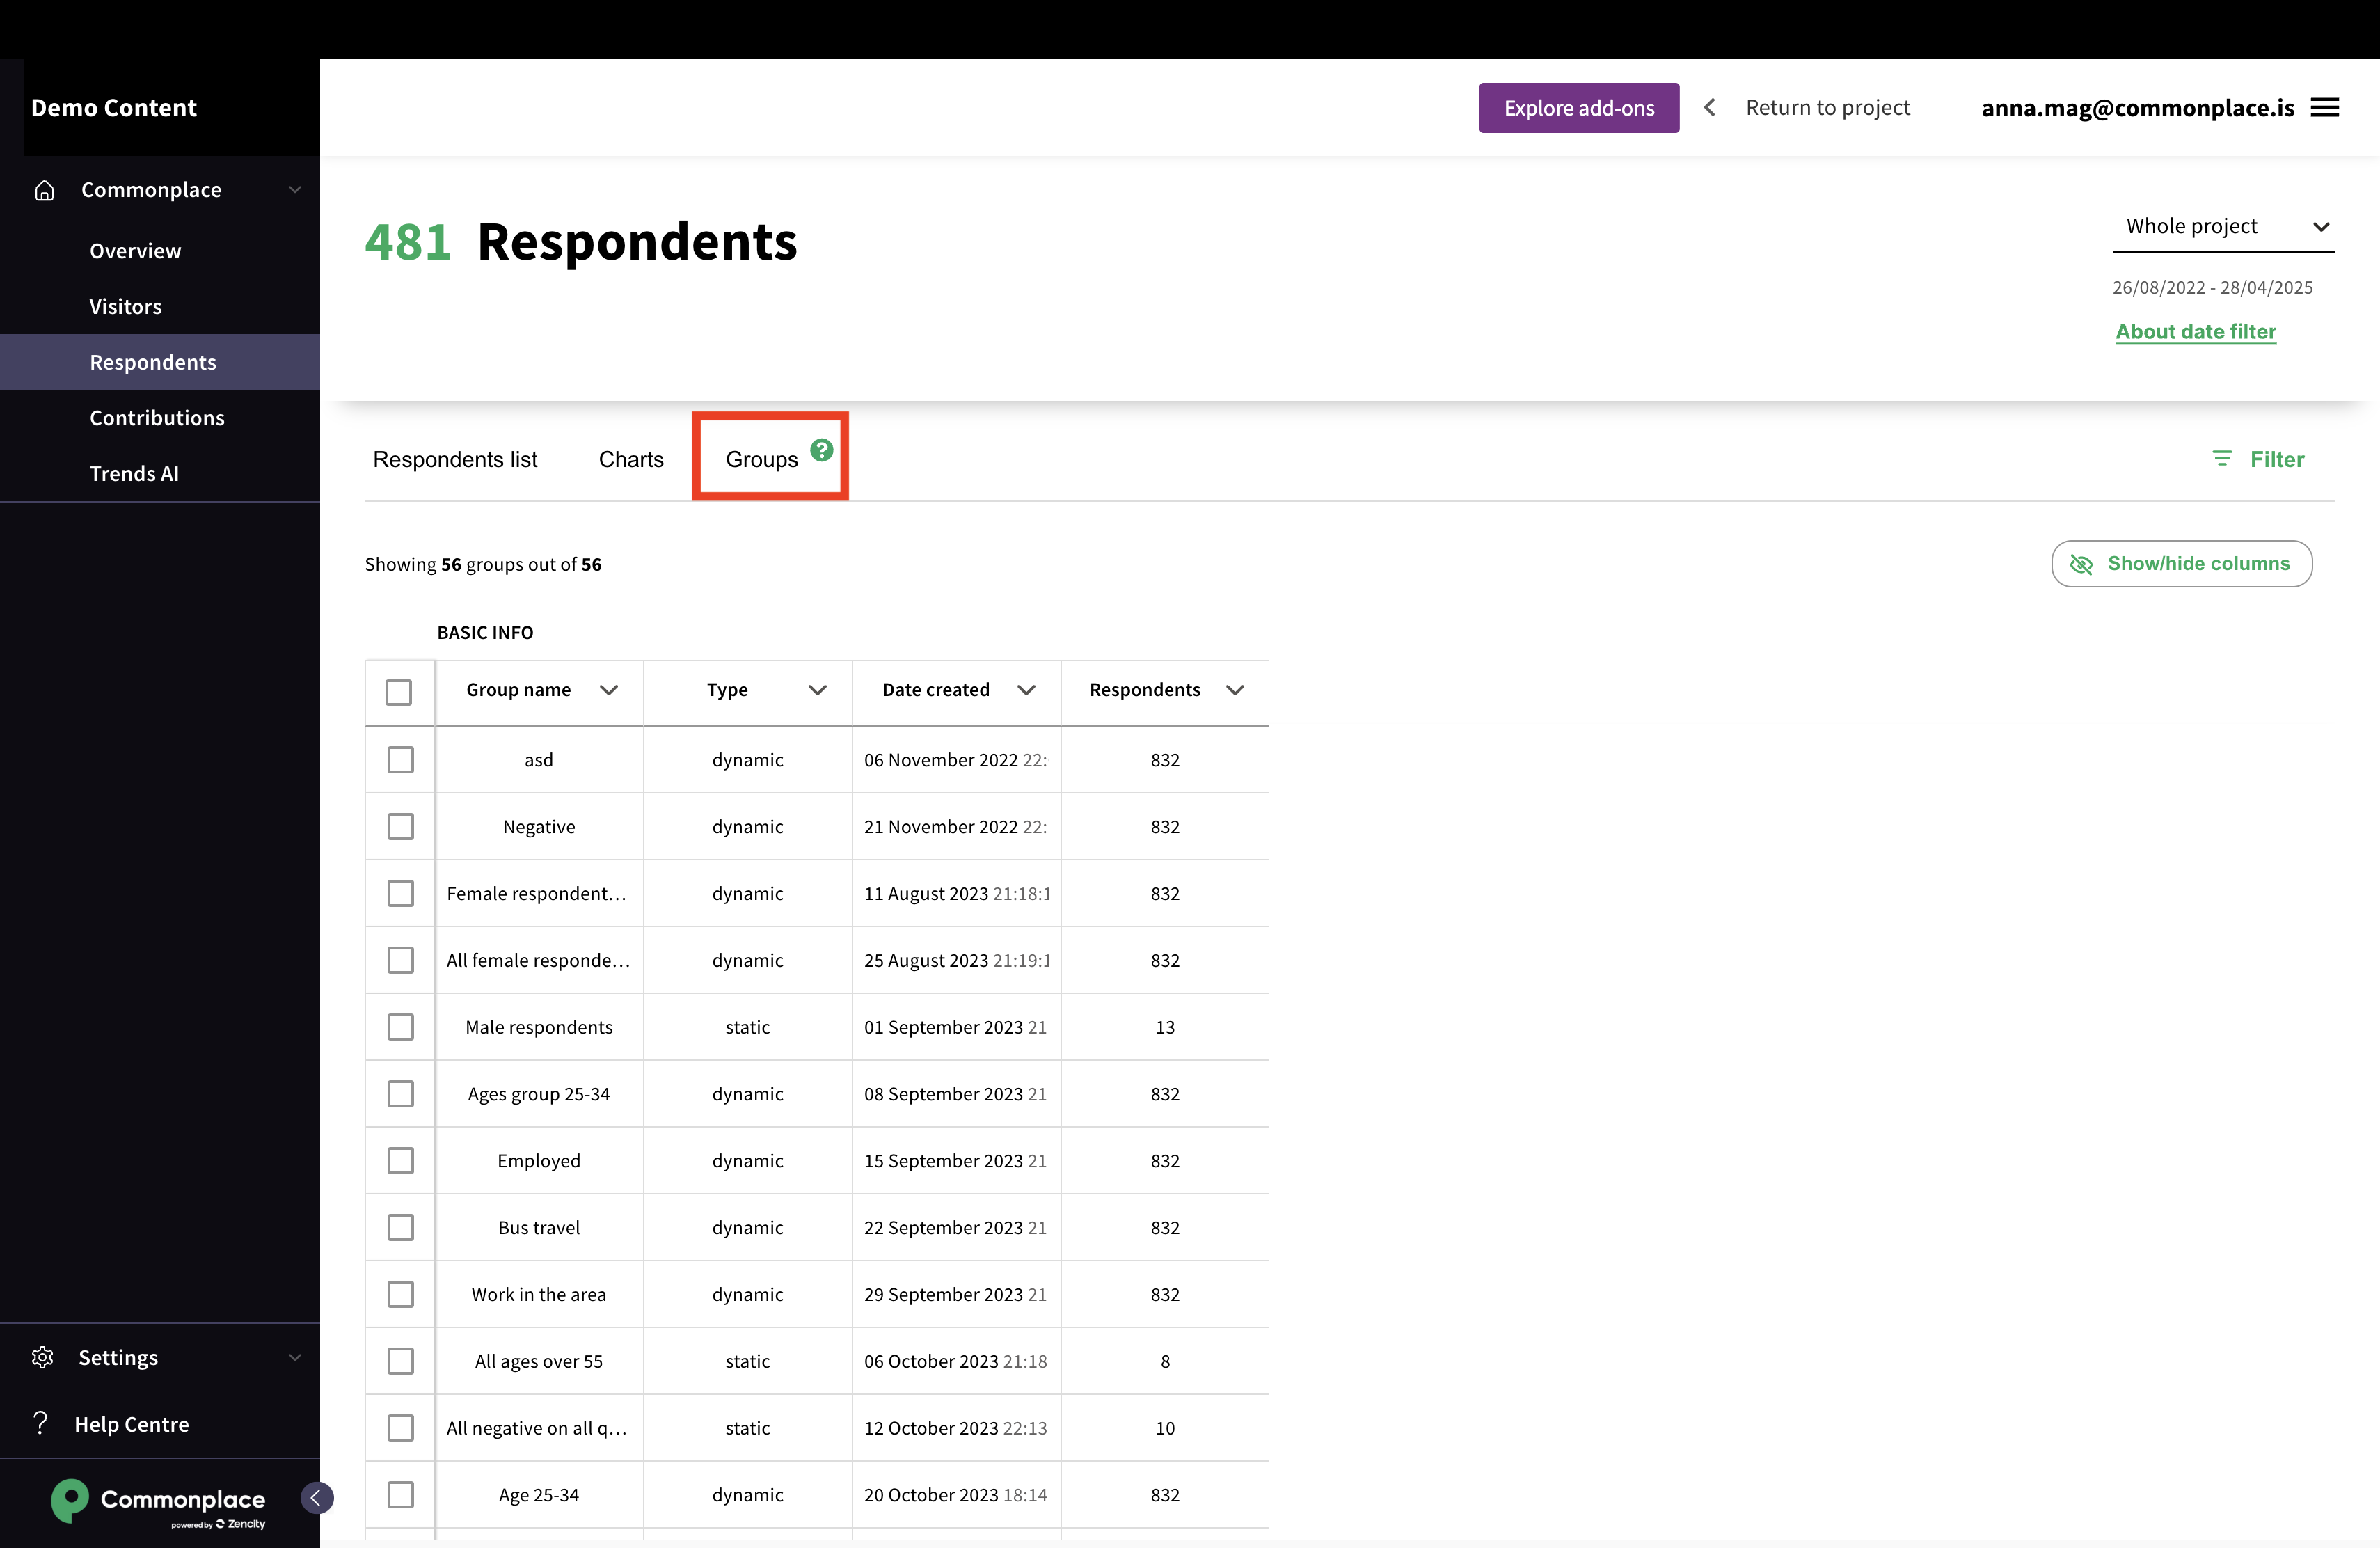Click the Settings gear icon
The image size is (2380, 1548).
(x=42, y=1357)
